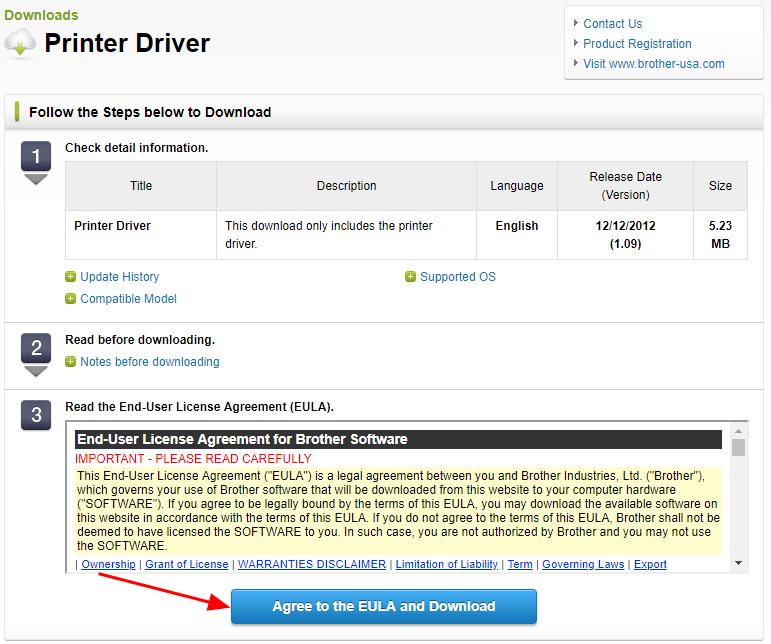The height and width of the screenshot is (644, 771).
Task: Jump to WARRANTIES DISCLAIMER section
Action: coord(311,564)
